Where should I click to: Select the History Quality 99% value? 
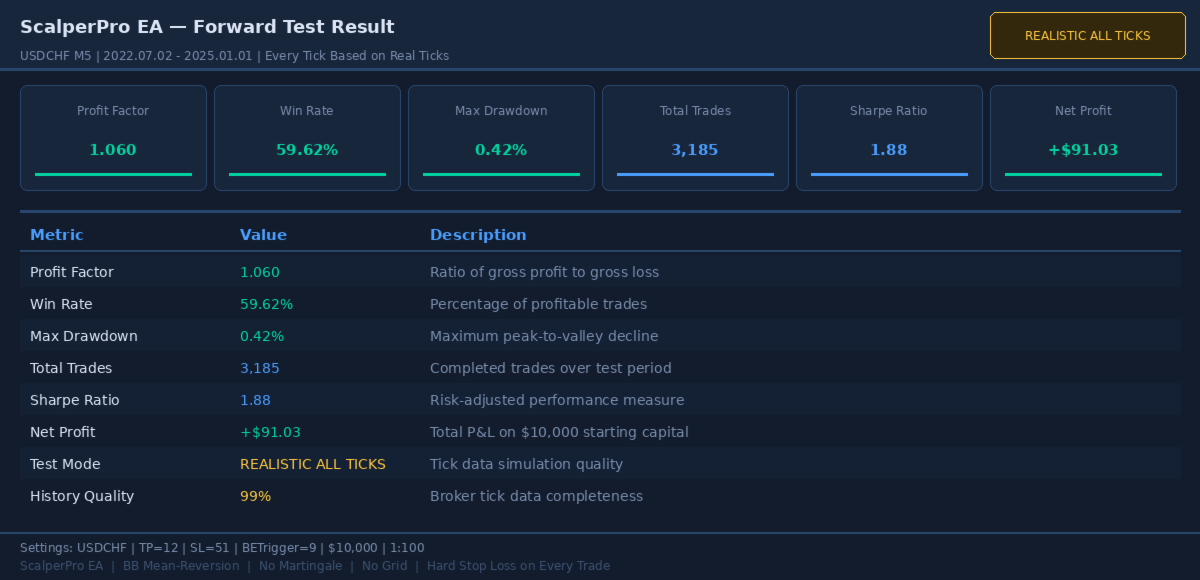(x=255, y=496)
